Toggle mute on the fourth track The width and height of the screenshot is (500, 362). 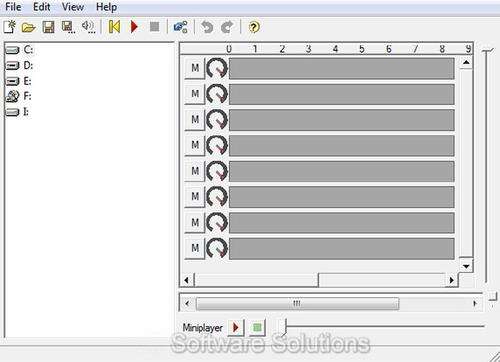[x=195, y=145]
